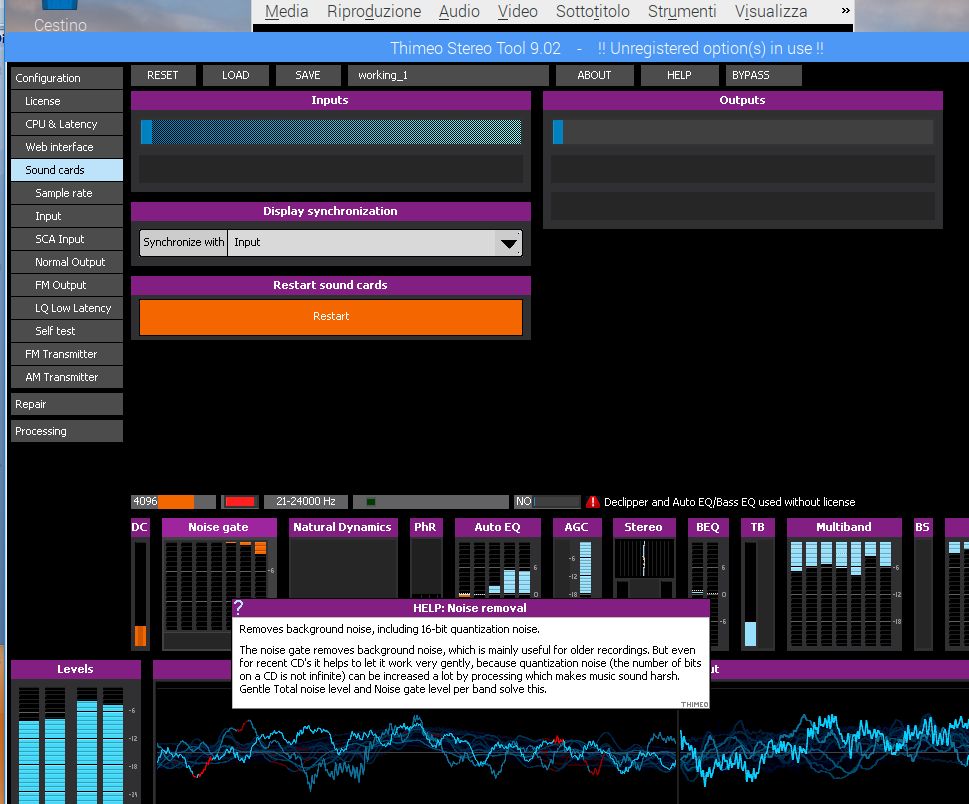This screenshot has width=969, height=804.
Task: Open the Sample rate settings
Action: (67, 193)
